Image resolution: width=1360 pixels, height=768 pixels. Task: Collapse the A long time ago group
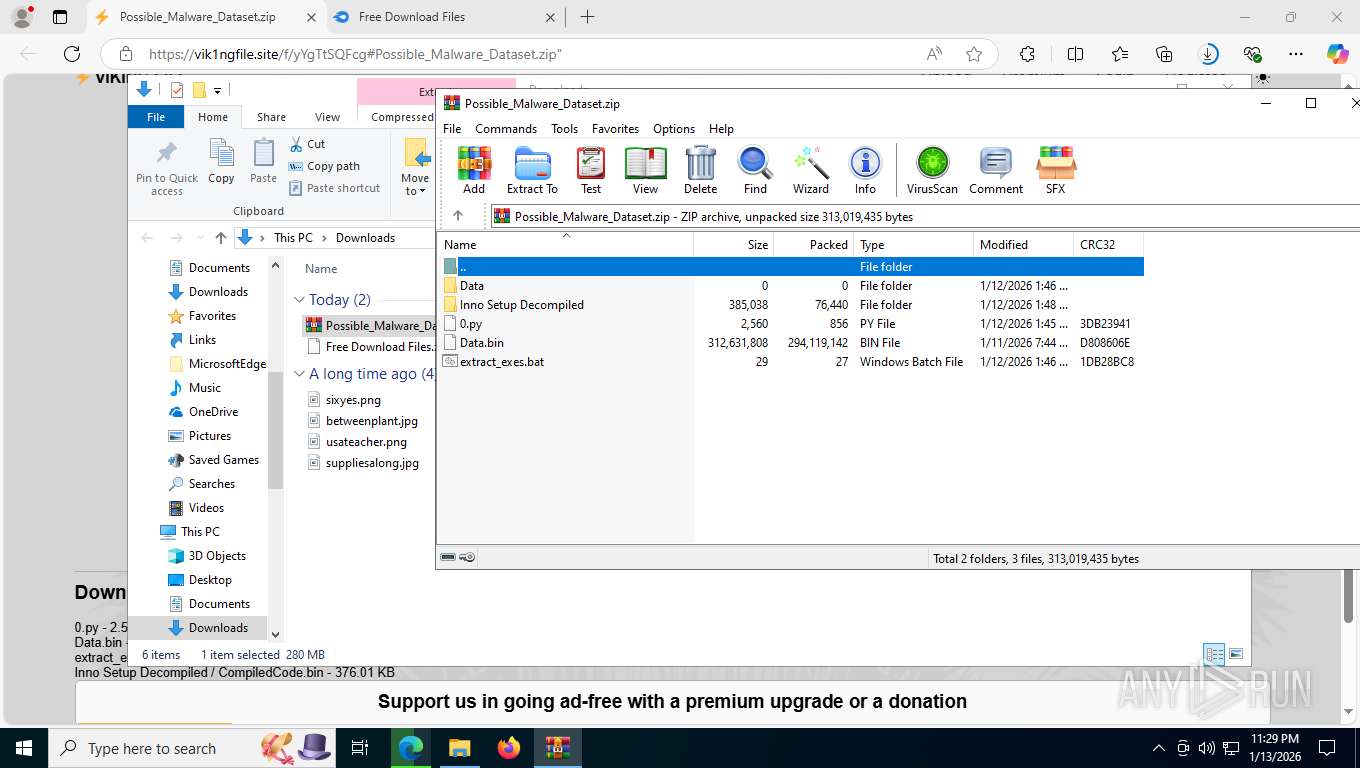(x=299, y=374)
